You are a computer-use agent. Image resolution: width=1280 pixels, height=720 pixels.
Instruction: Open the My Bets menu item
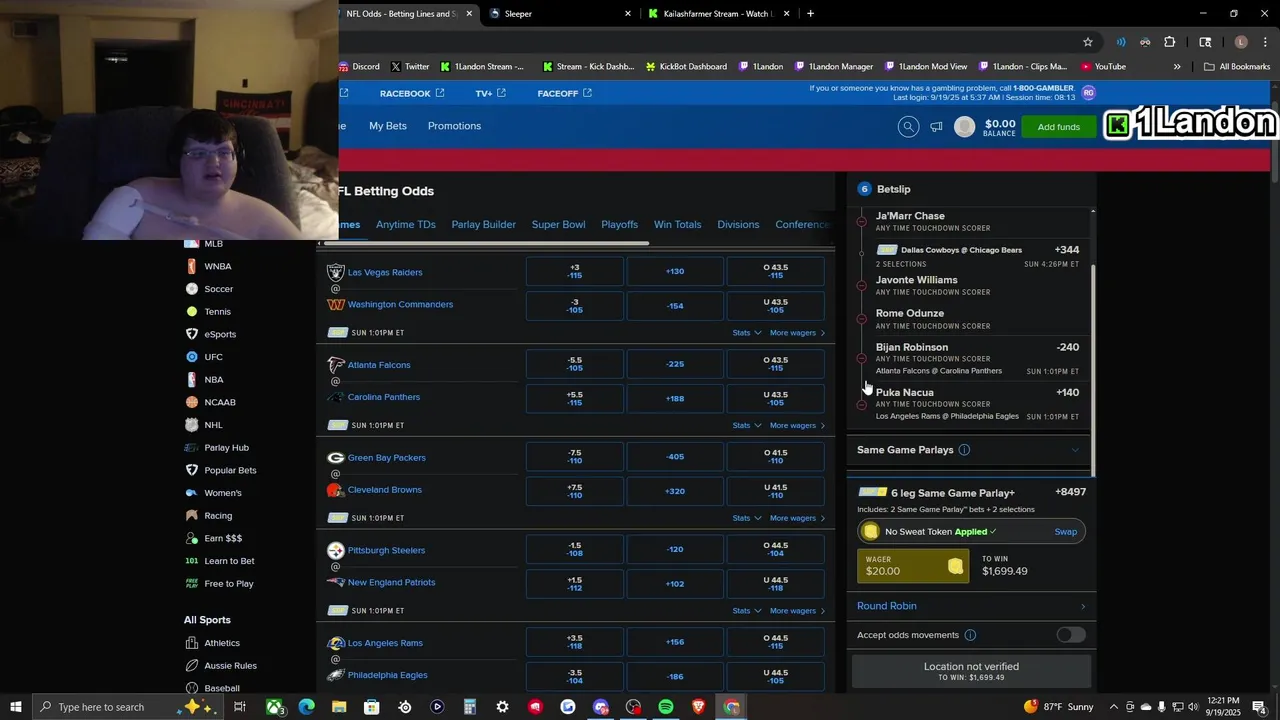[x=388, y=126]
